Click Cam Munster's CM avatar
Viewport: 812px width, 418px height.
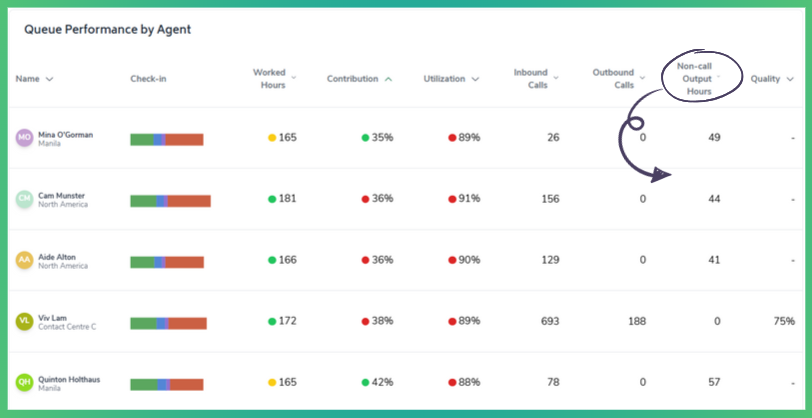[x=24, y=199]
